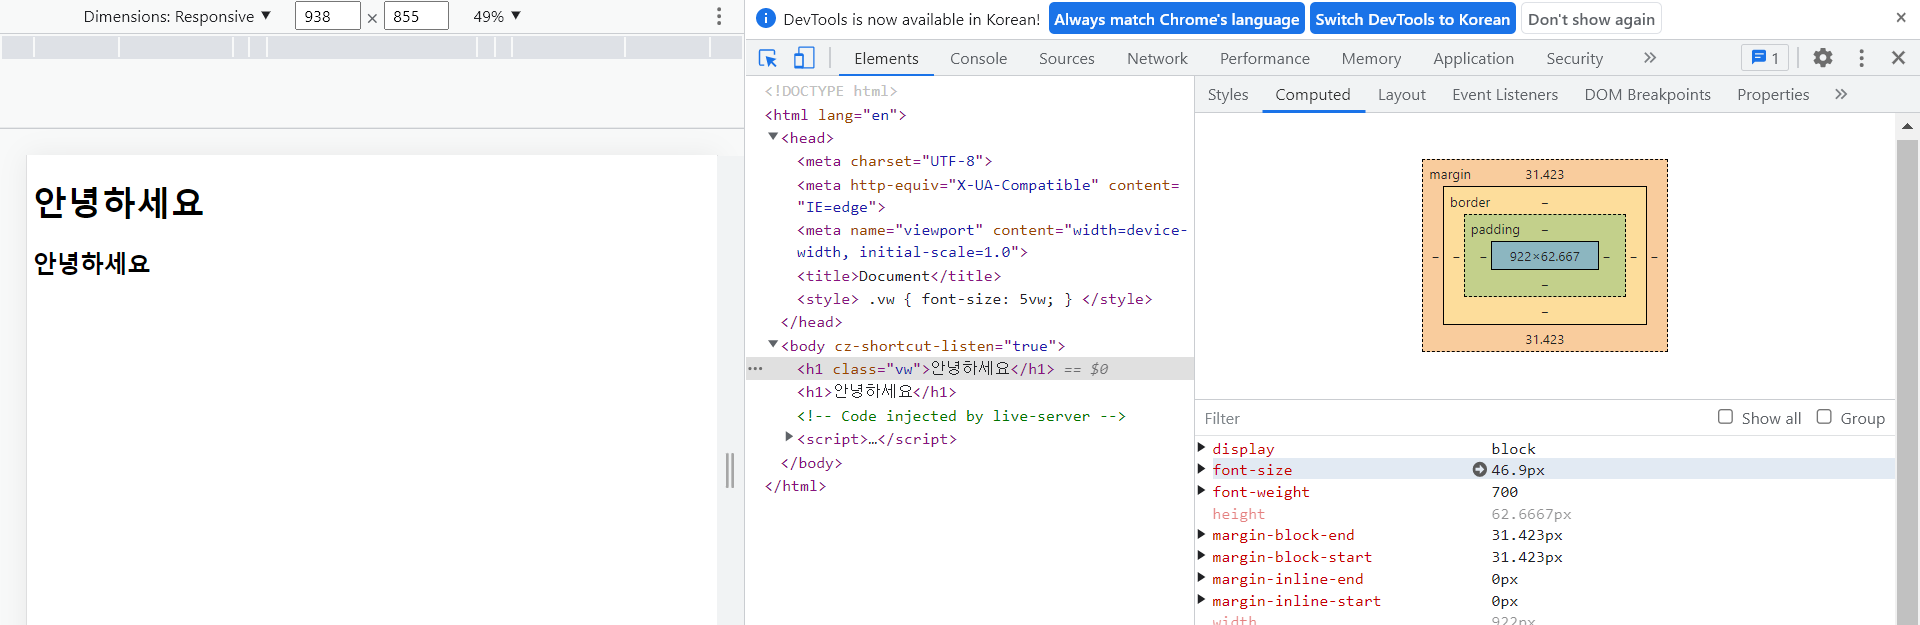Click the margin top value 31.423
Screen dimensions: 1920x625
point(1544,174)
